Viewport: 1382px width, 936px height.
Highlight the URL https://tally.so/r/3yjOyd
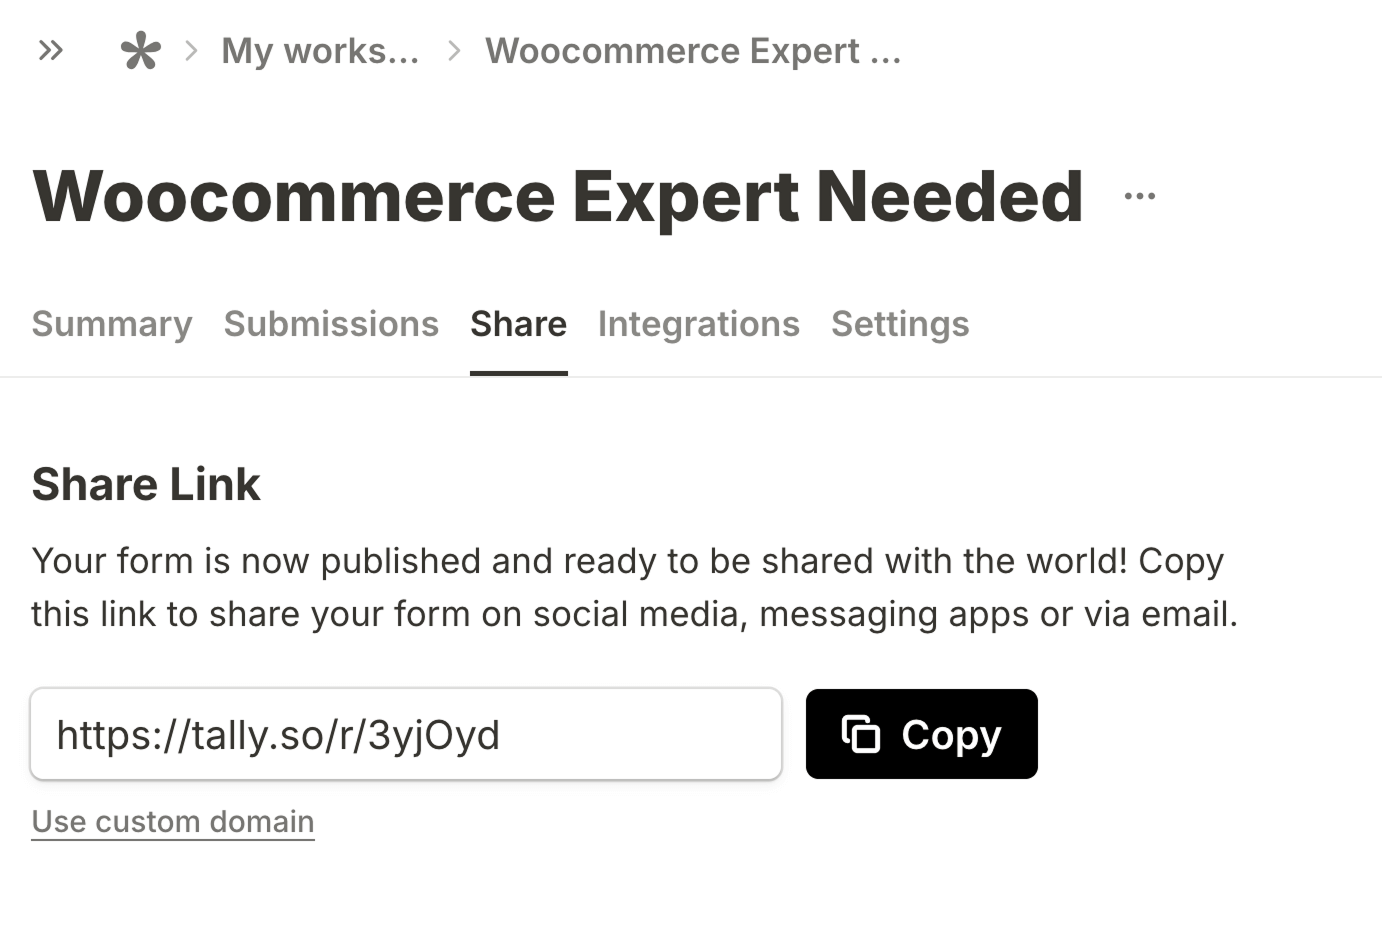click(279, 733)
